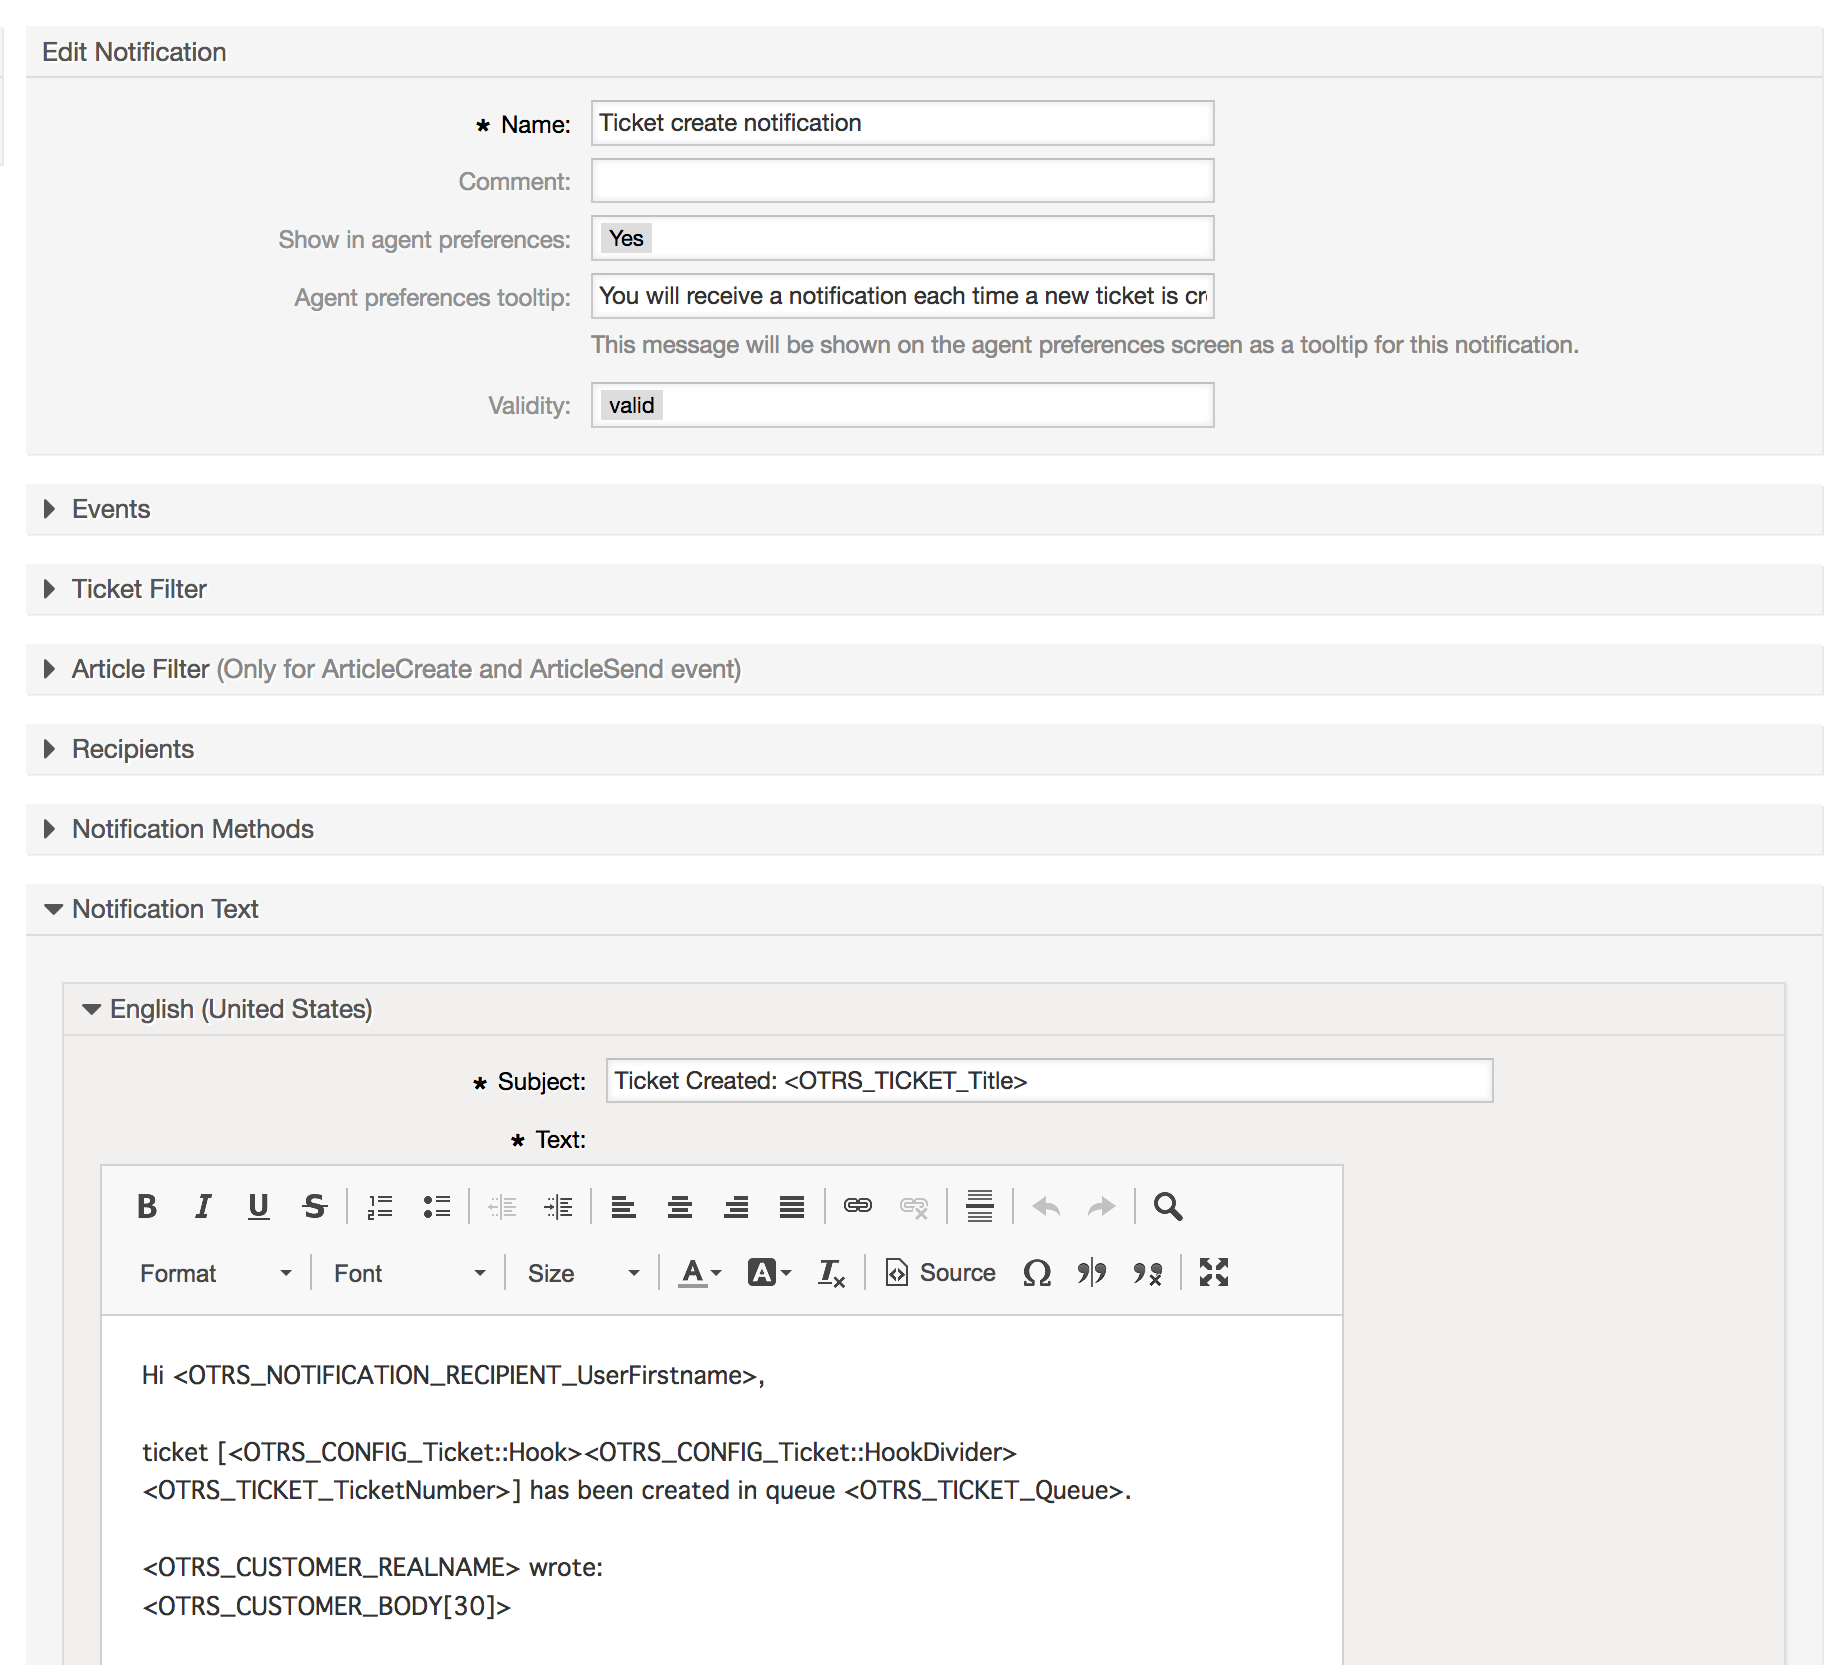Image resolution: width=1846 pixels, height=1665 pixels.
Task: Insert a special character using the omega icon
Action: 1036,1272
